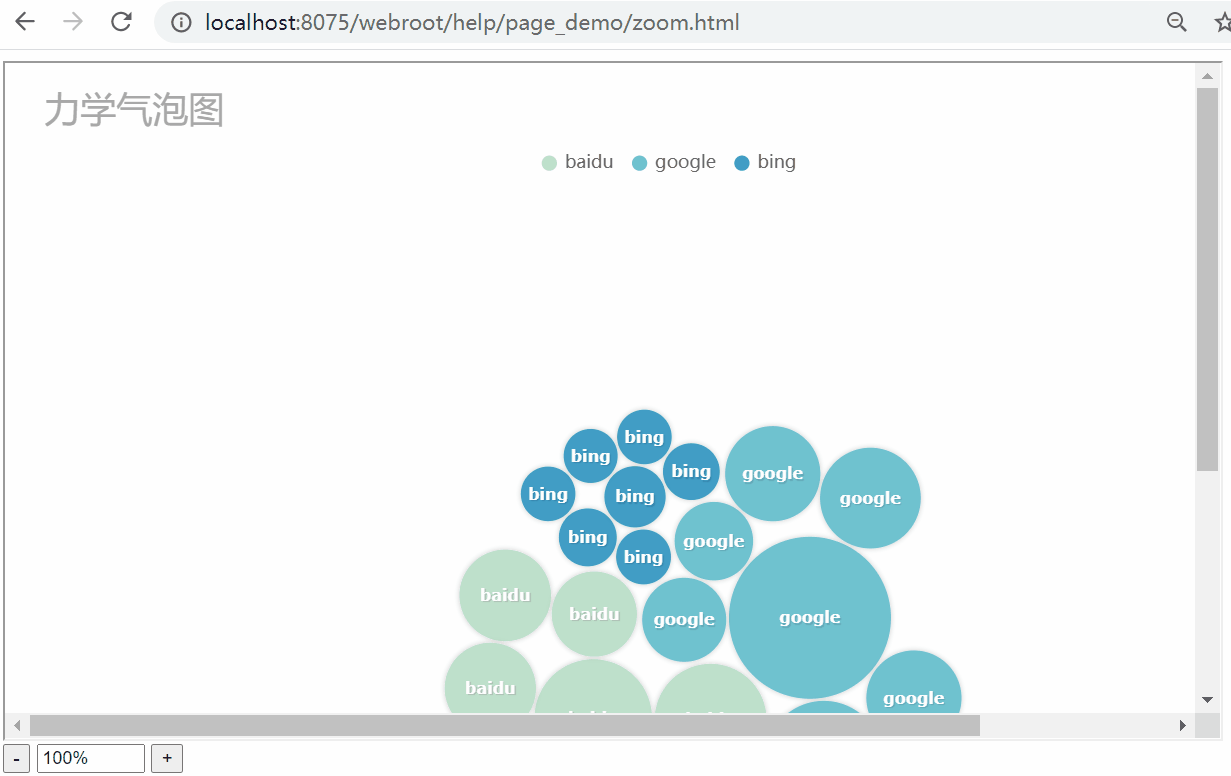Click the vertical scrollbar up arrow
Screen dimensions: 1231x776
click(1207, 76)
